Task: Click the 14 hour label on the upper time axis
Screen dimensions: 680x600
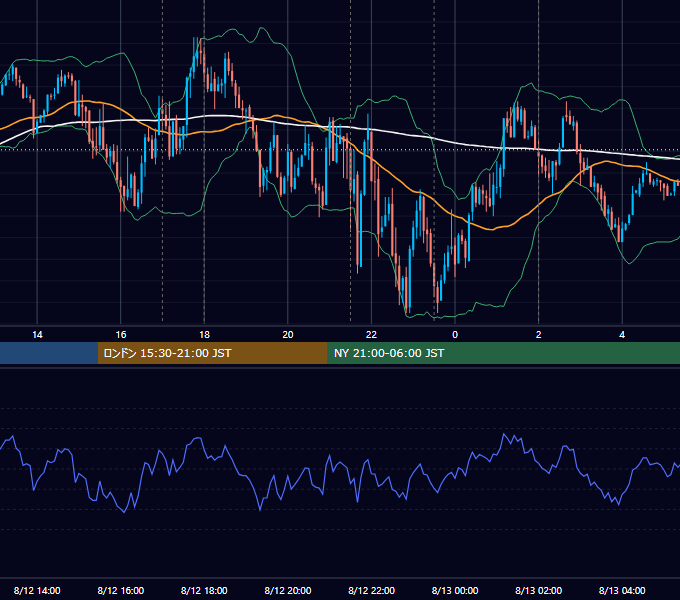Action: tap(37, 335)
